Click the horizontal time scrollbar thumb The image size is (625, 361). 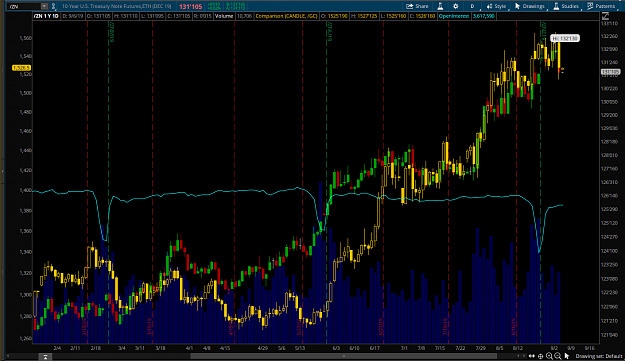click(343, 356)
